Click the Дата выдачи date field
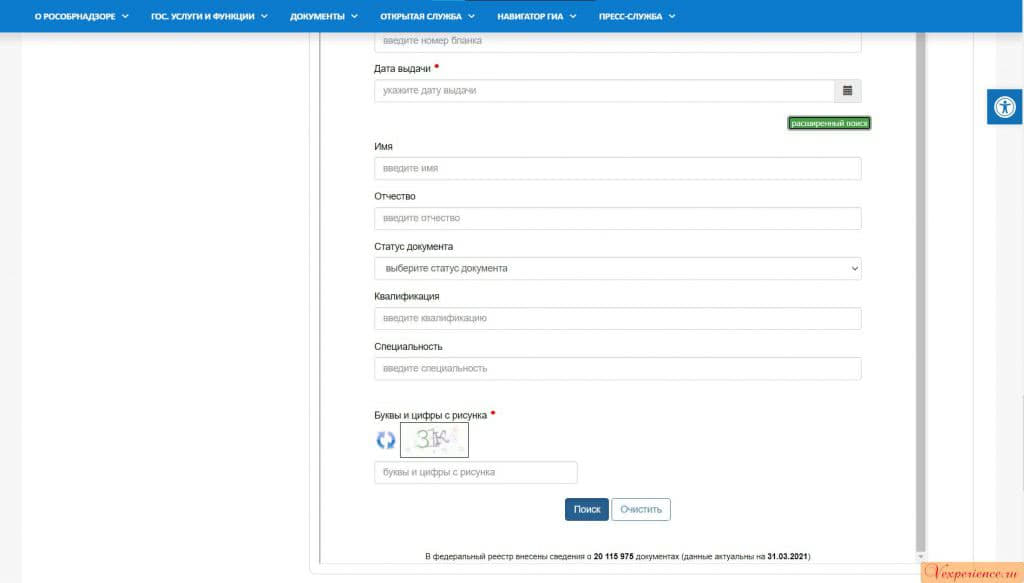The height and width of the screenshot is (583, 1024). (604, 91)
